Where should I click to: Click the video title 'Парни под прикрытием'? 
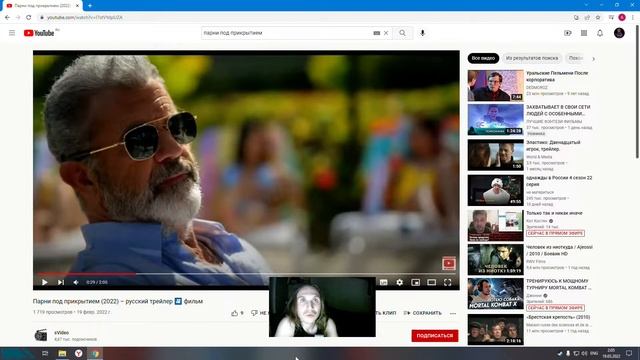(x=118, y=301)
